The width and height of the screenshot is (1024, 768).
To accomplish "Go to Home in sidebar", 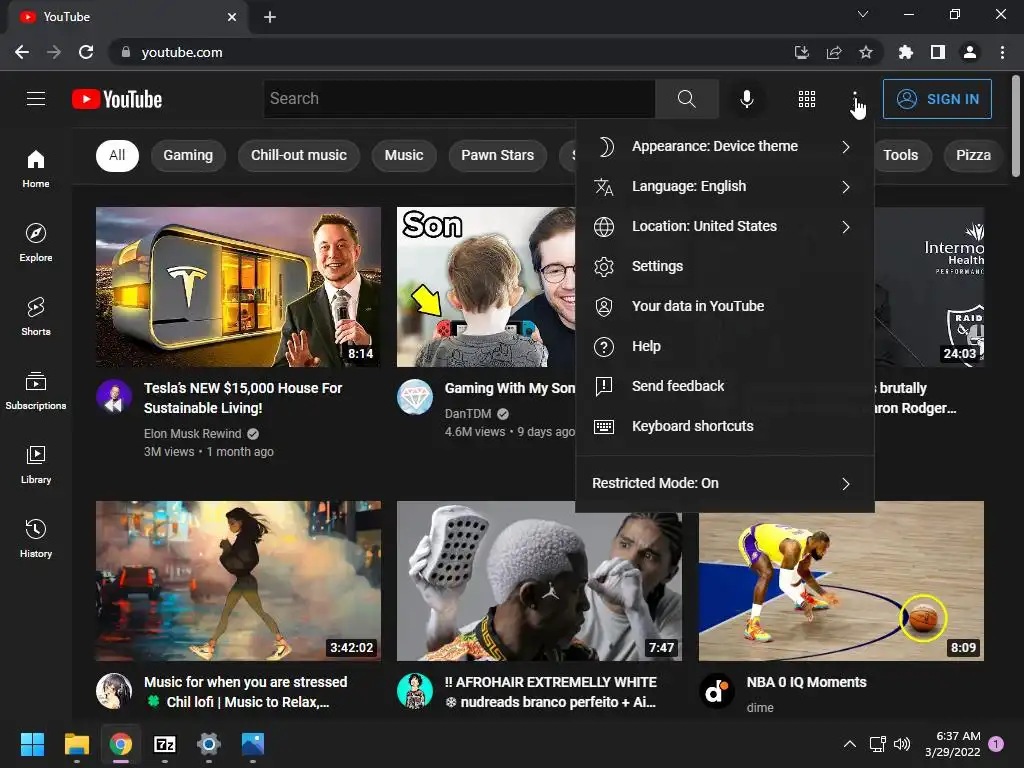I will pos(36,168).
